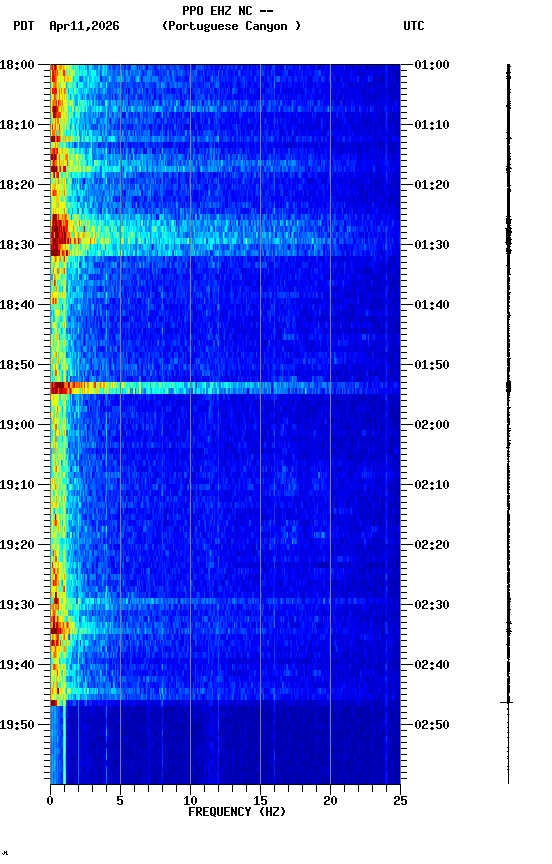Click the seismogram trace spike near 01:54 UTC

coord(508,387)
